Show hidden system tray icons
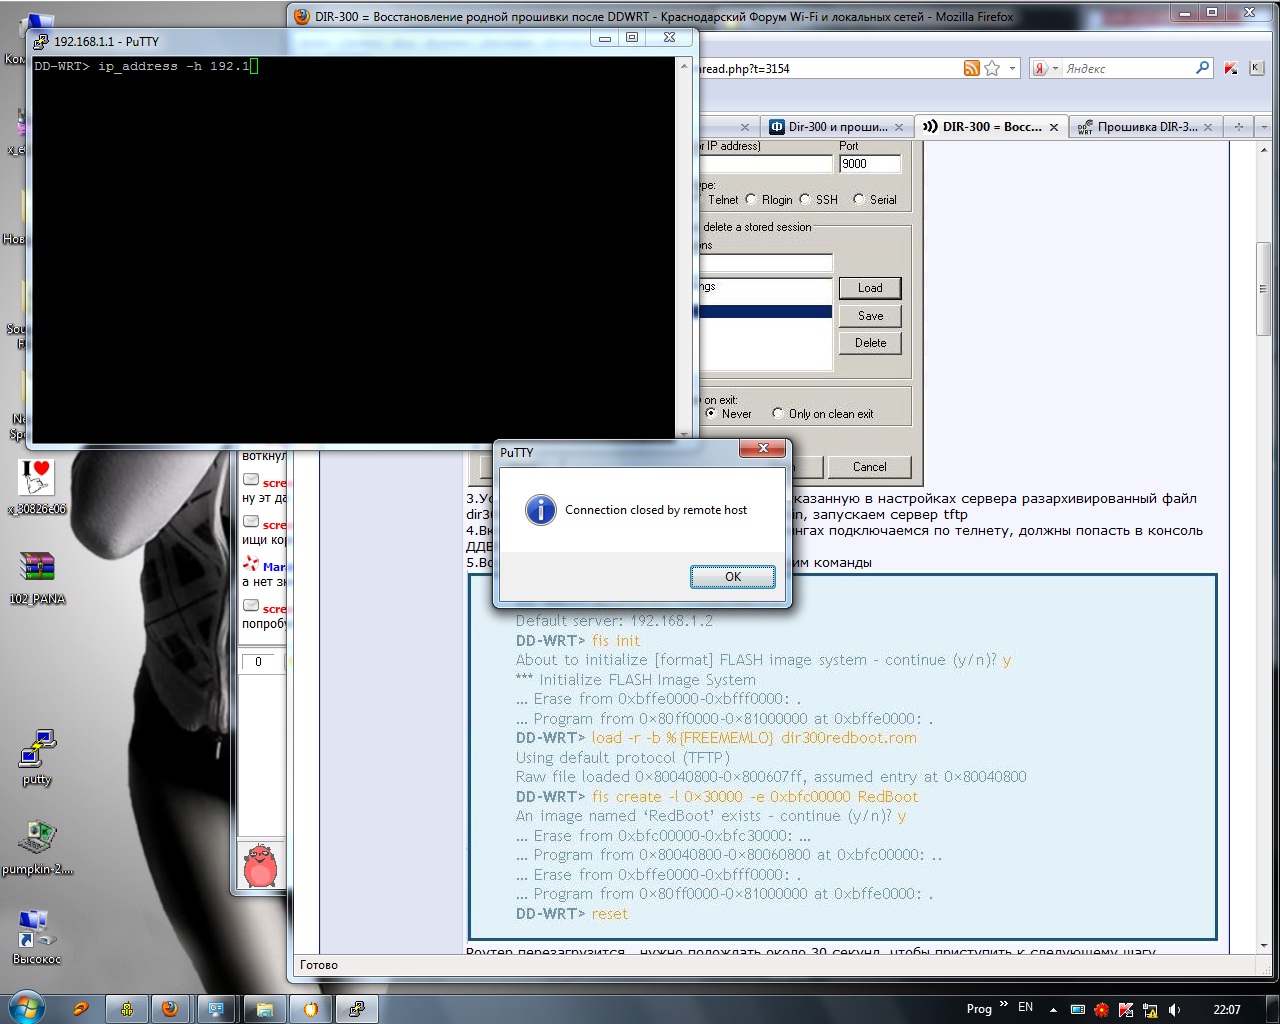Screen dimensions: 1280x1024 [x=1053, y=1009]
